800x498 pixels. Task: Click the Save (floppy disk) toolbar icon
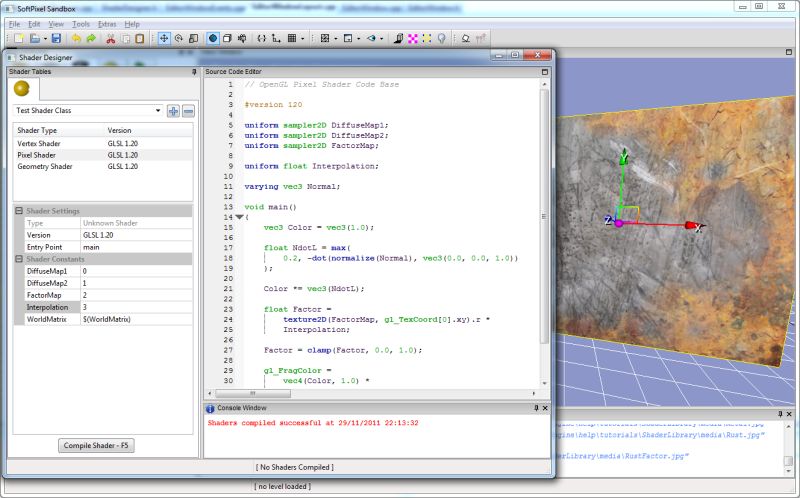[x=57, y=38]
